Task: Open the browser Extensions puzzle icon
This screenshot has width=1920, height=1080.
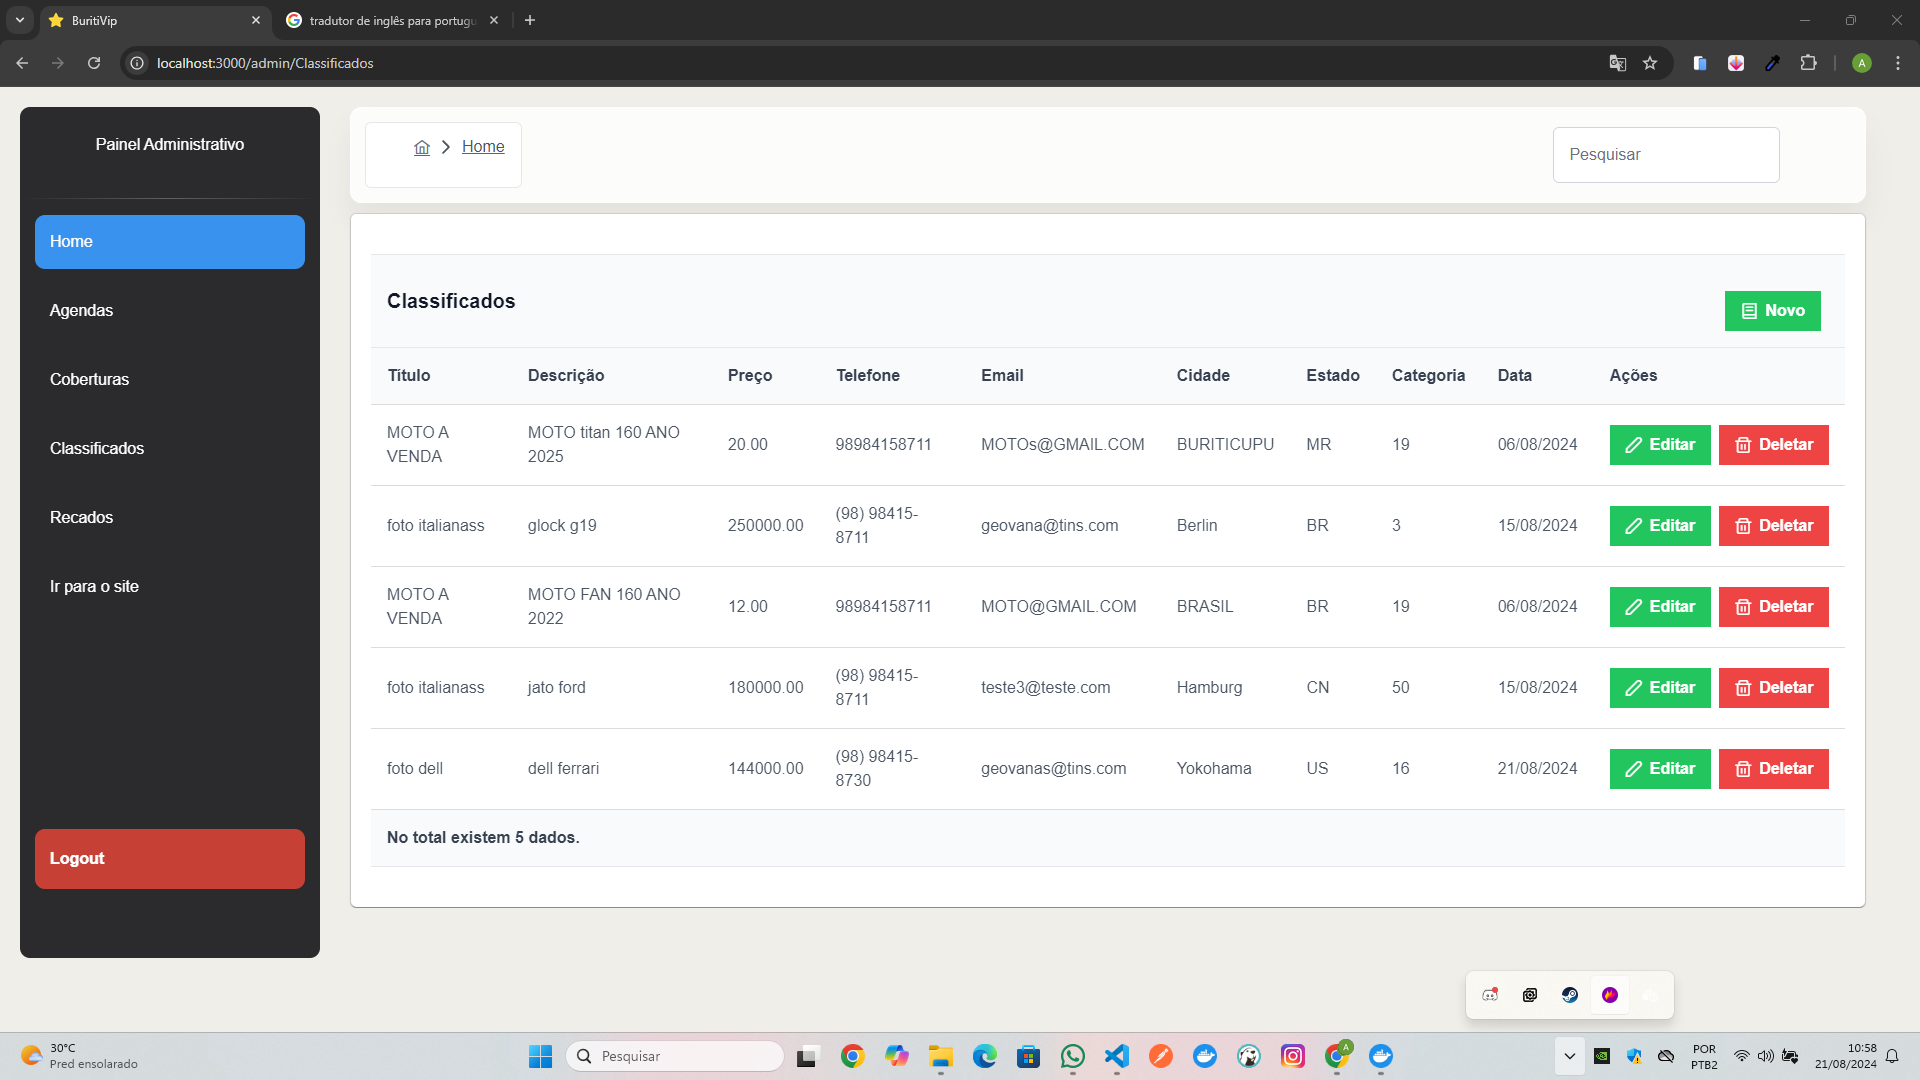Action: (1808, 63)
